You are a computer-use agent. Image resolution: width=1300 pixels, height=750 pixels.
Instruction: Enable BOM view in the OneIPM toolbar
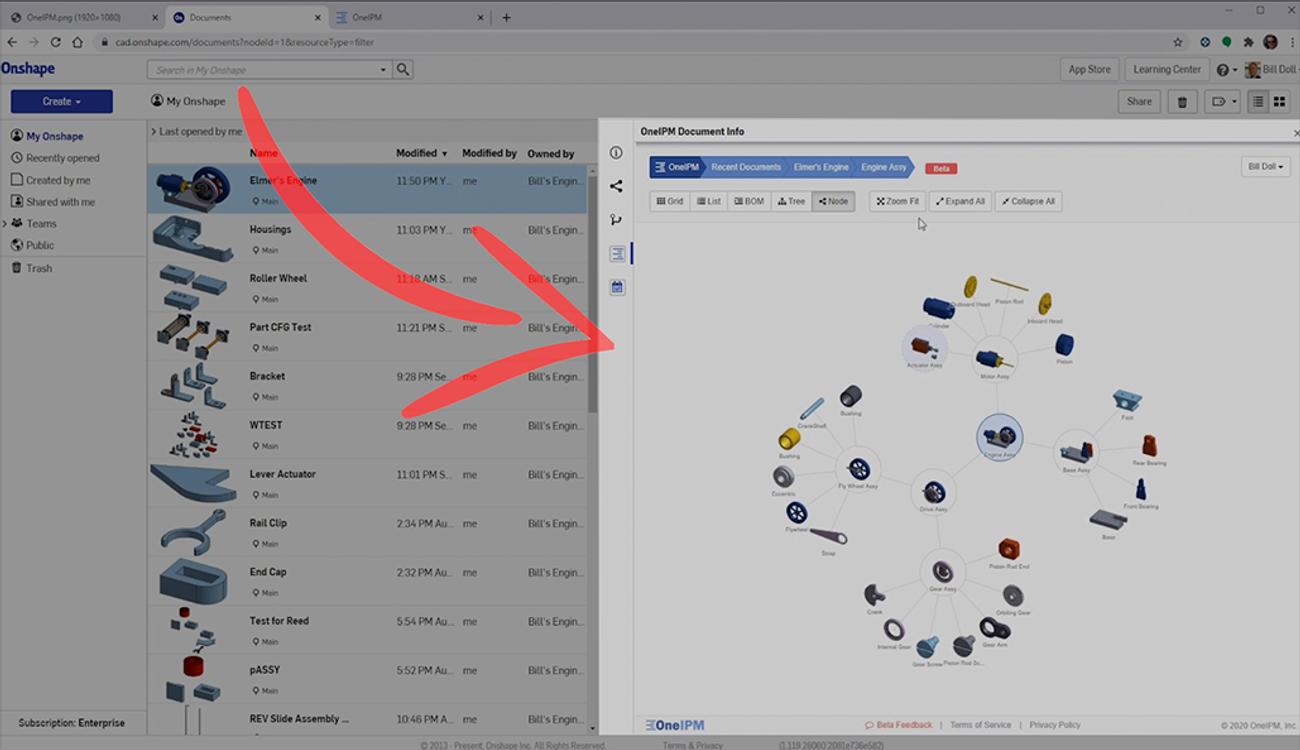tap(749, 201)
